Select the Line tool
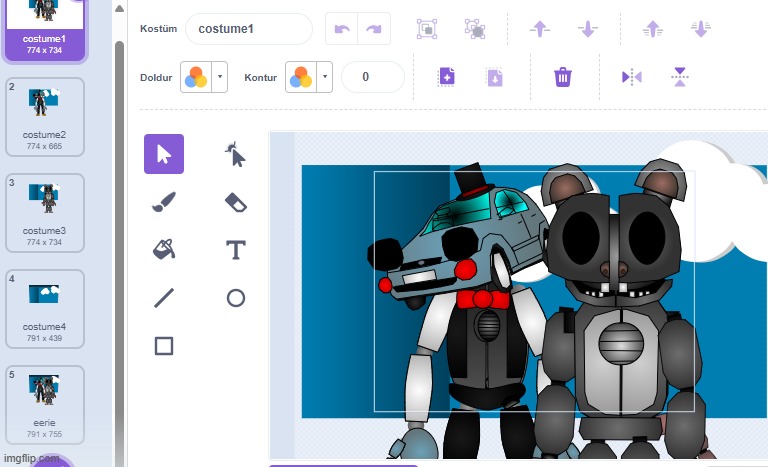The image size is (768, 467). [x=164, y=297]
